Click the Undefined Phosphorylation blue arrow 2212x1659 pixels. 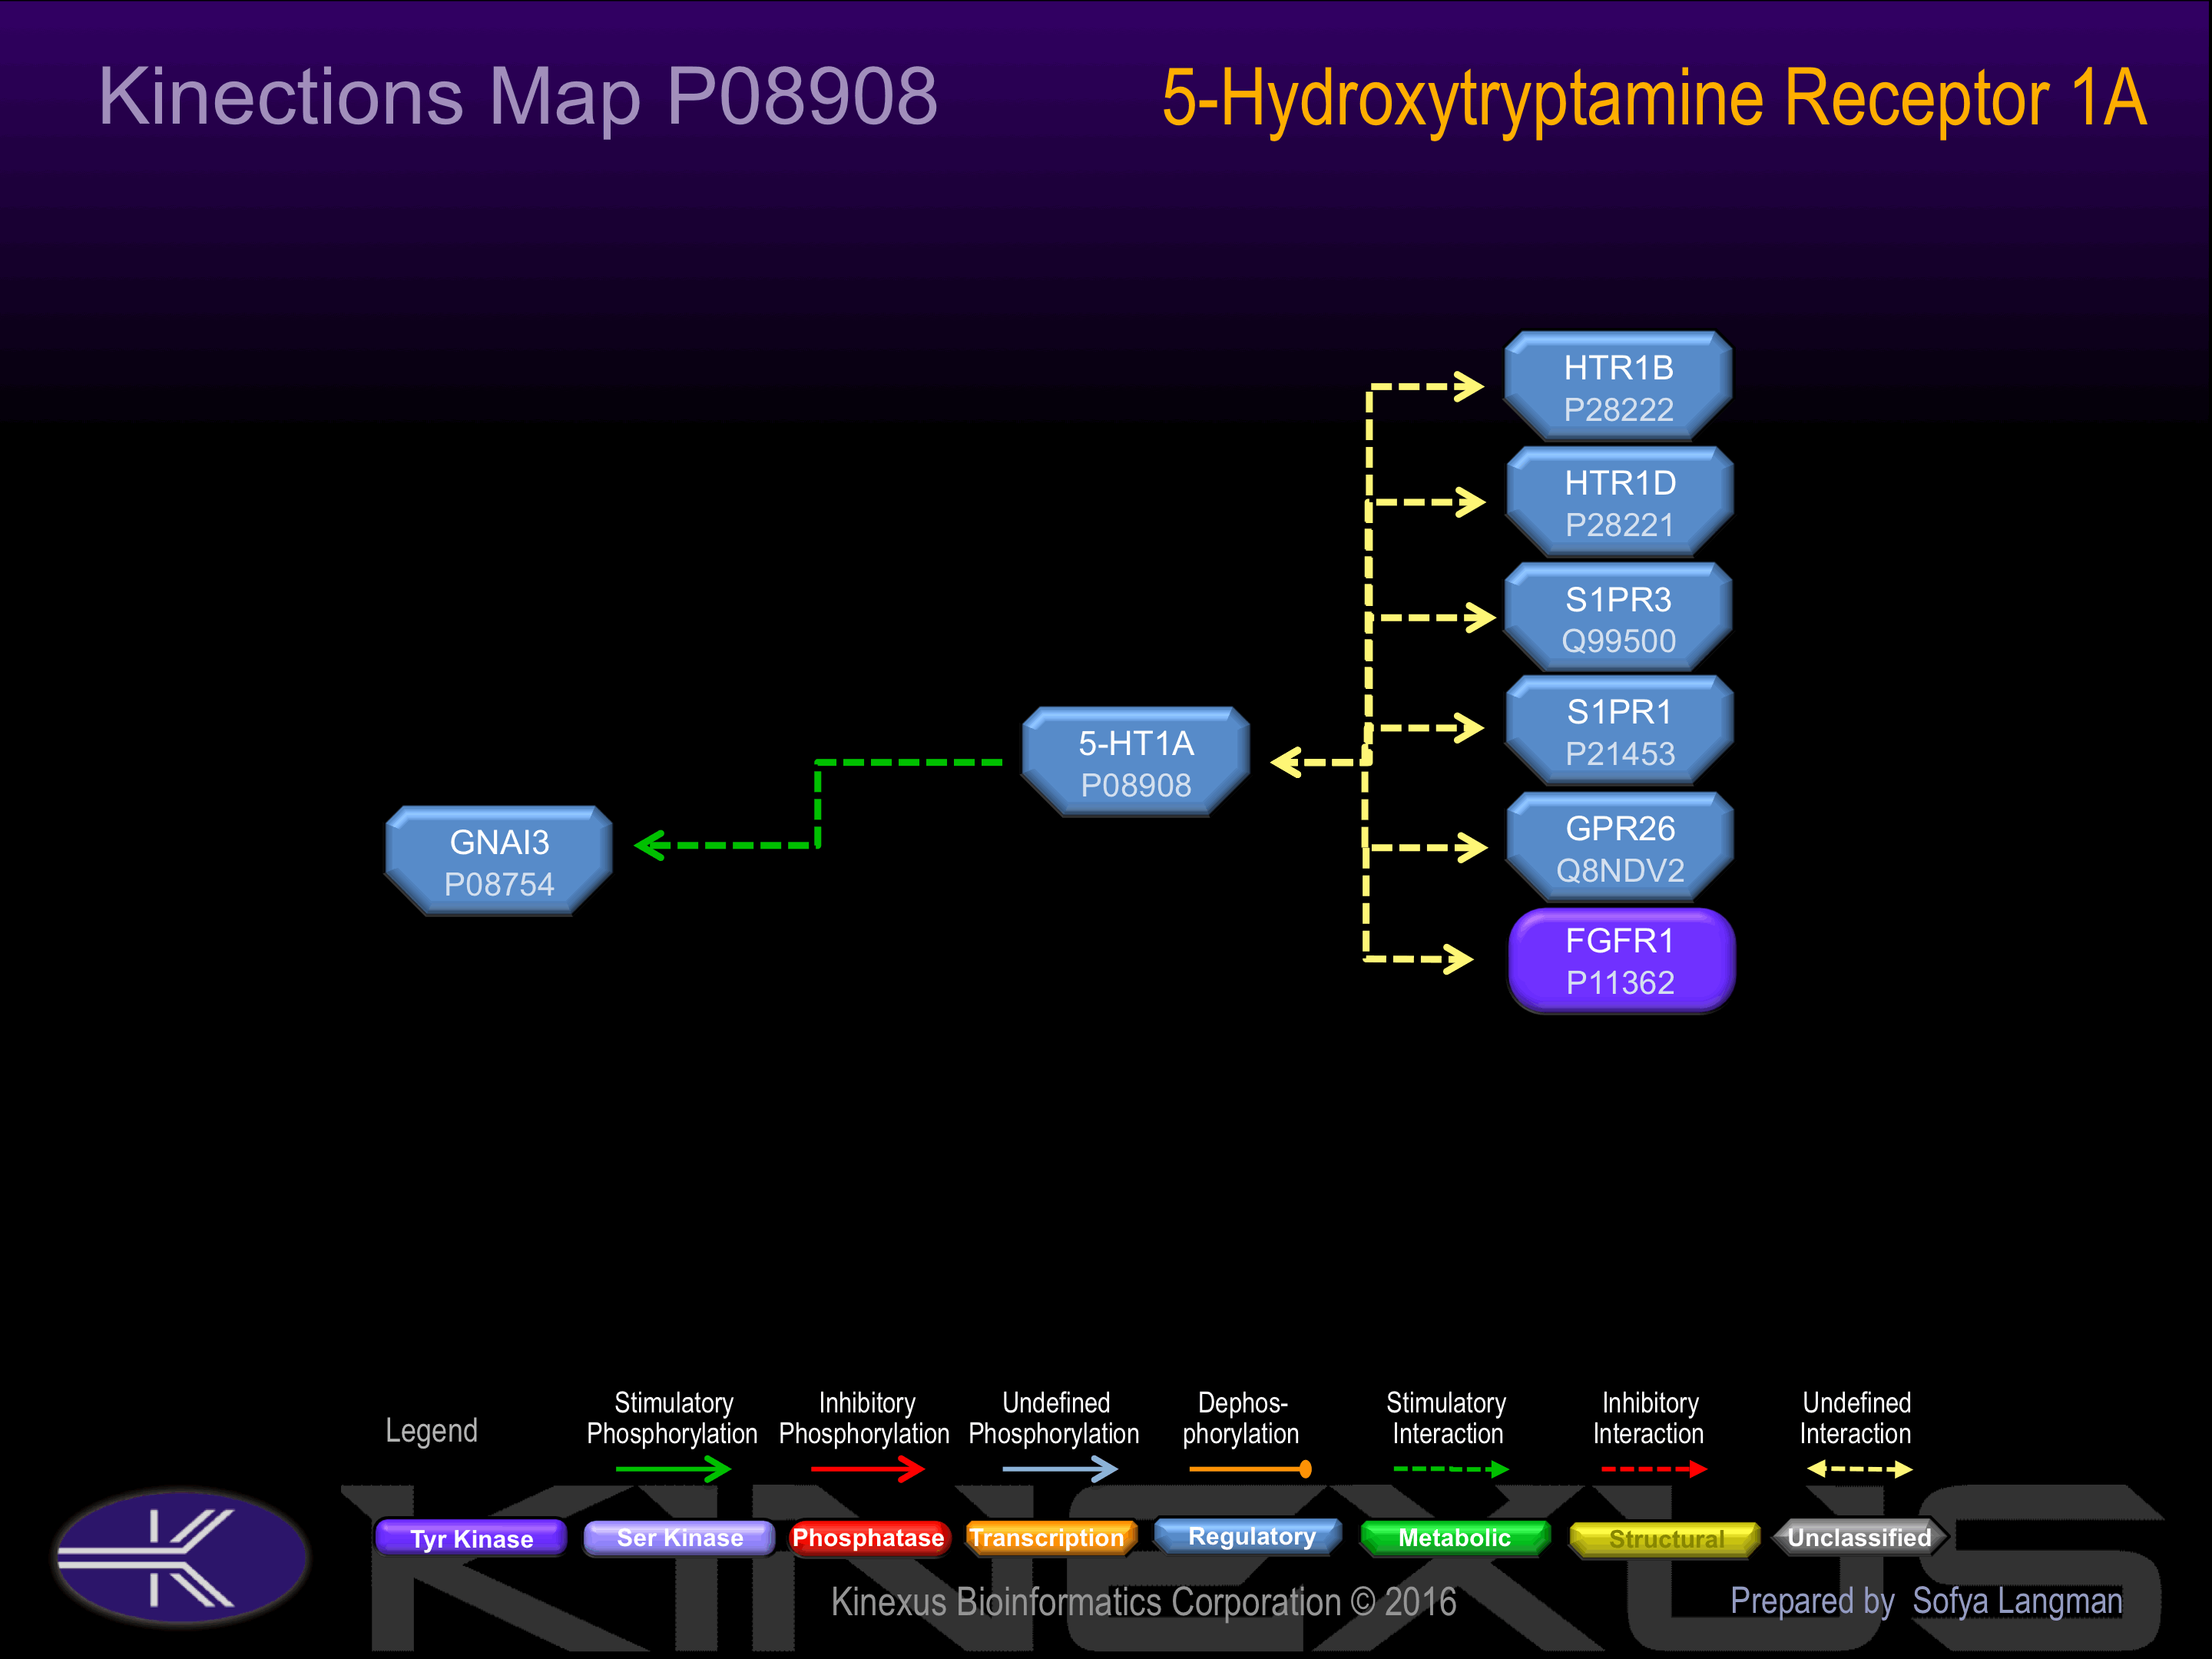(x=1060, y=1469)
